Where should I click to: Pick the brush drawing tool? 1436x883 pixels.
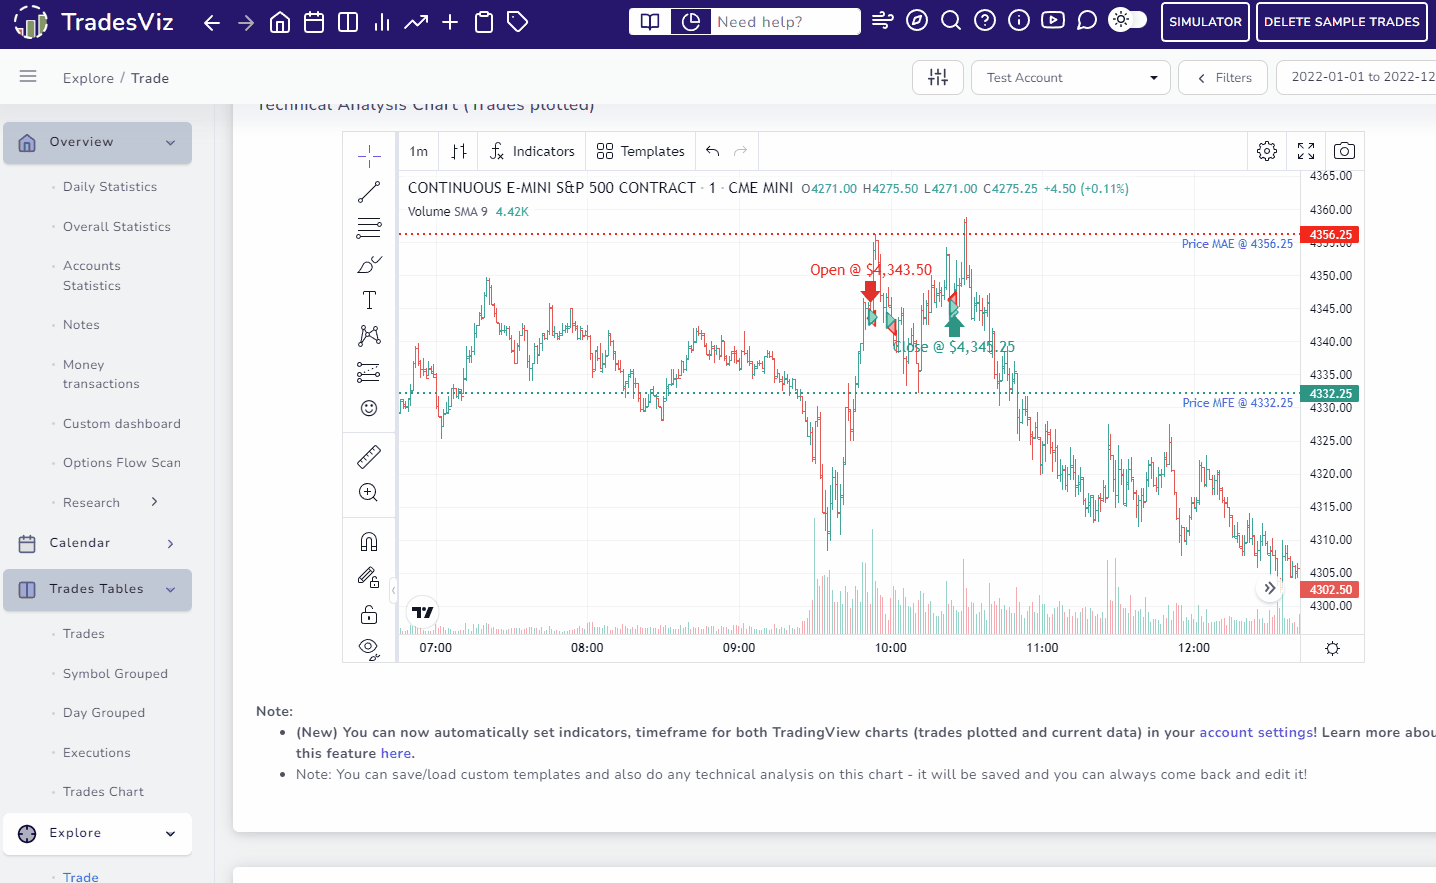pyautogui.click(x=369, y=264)
